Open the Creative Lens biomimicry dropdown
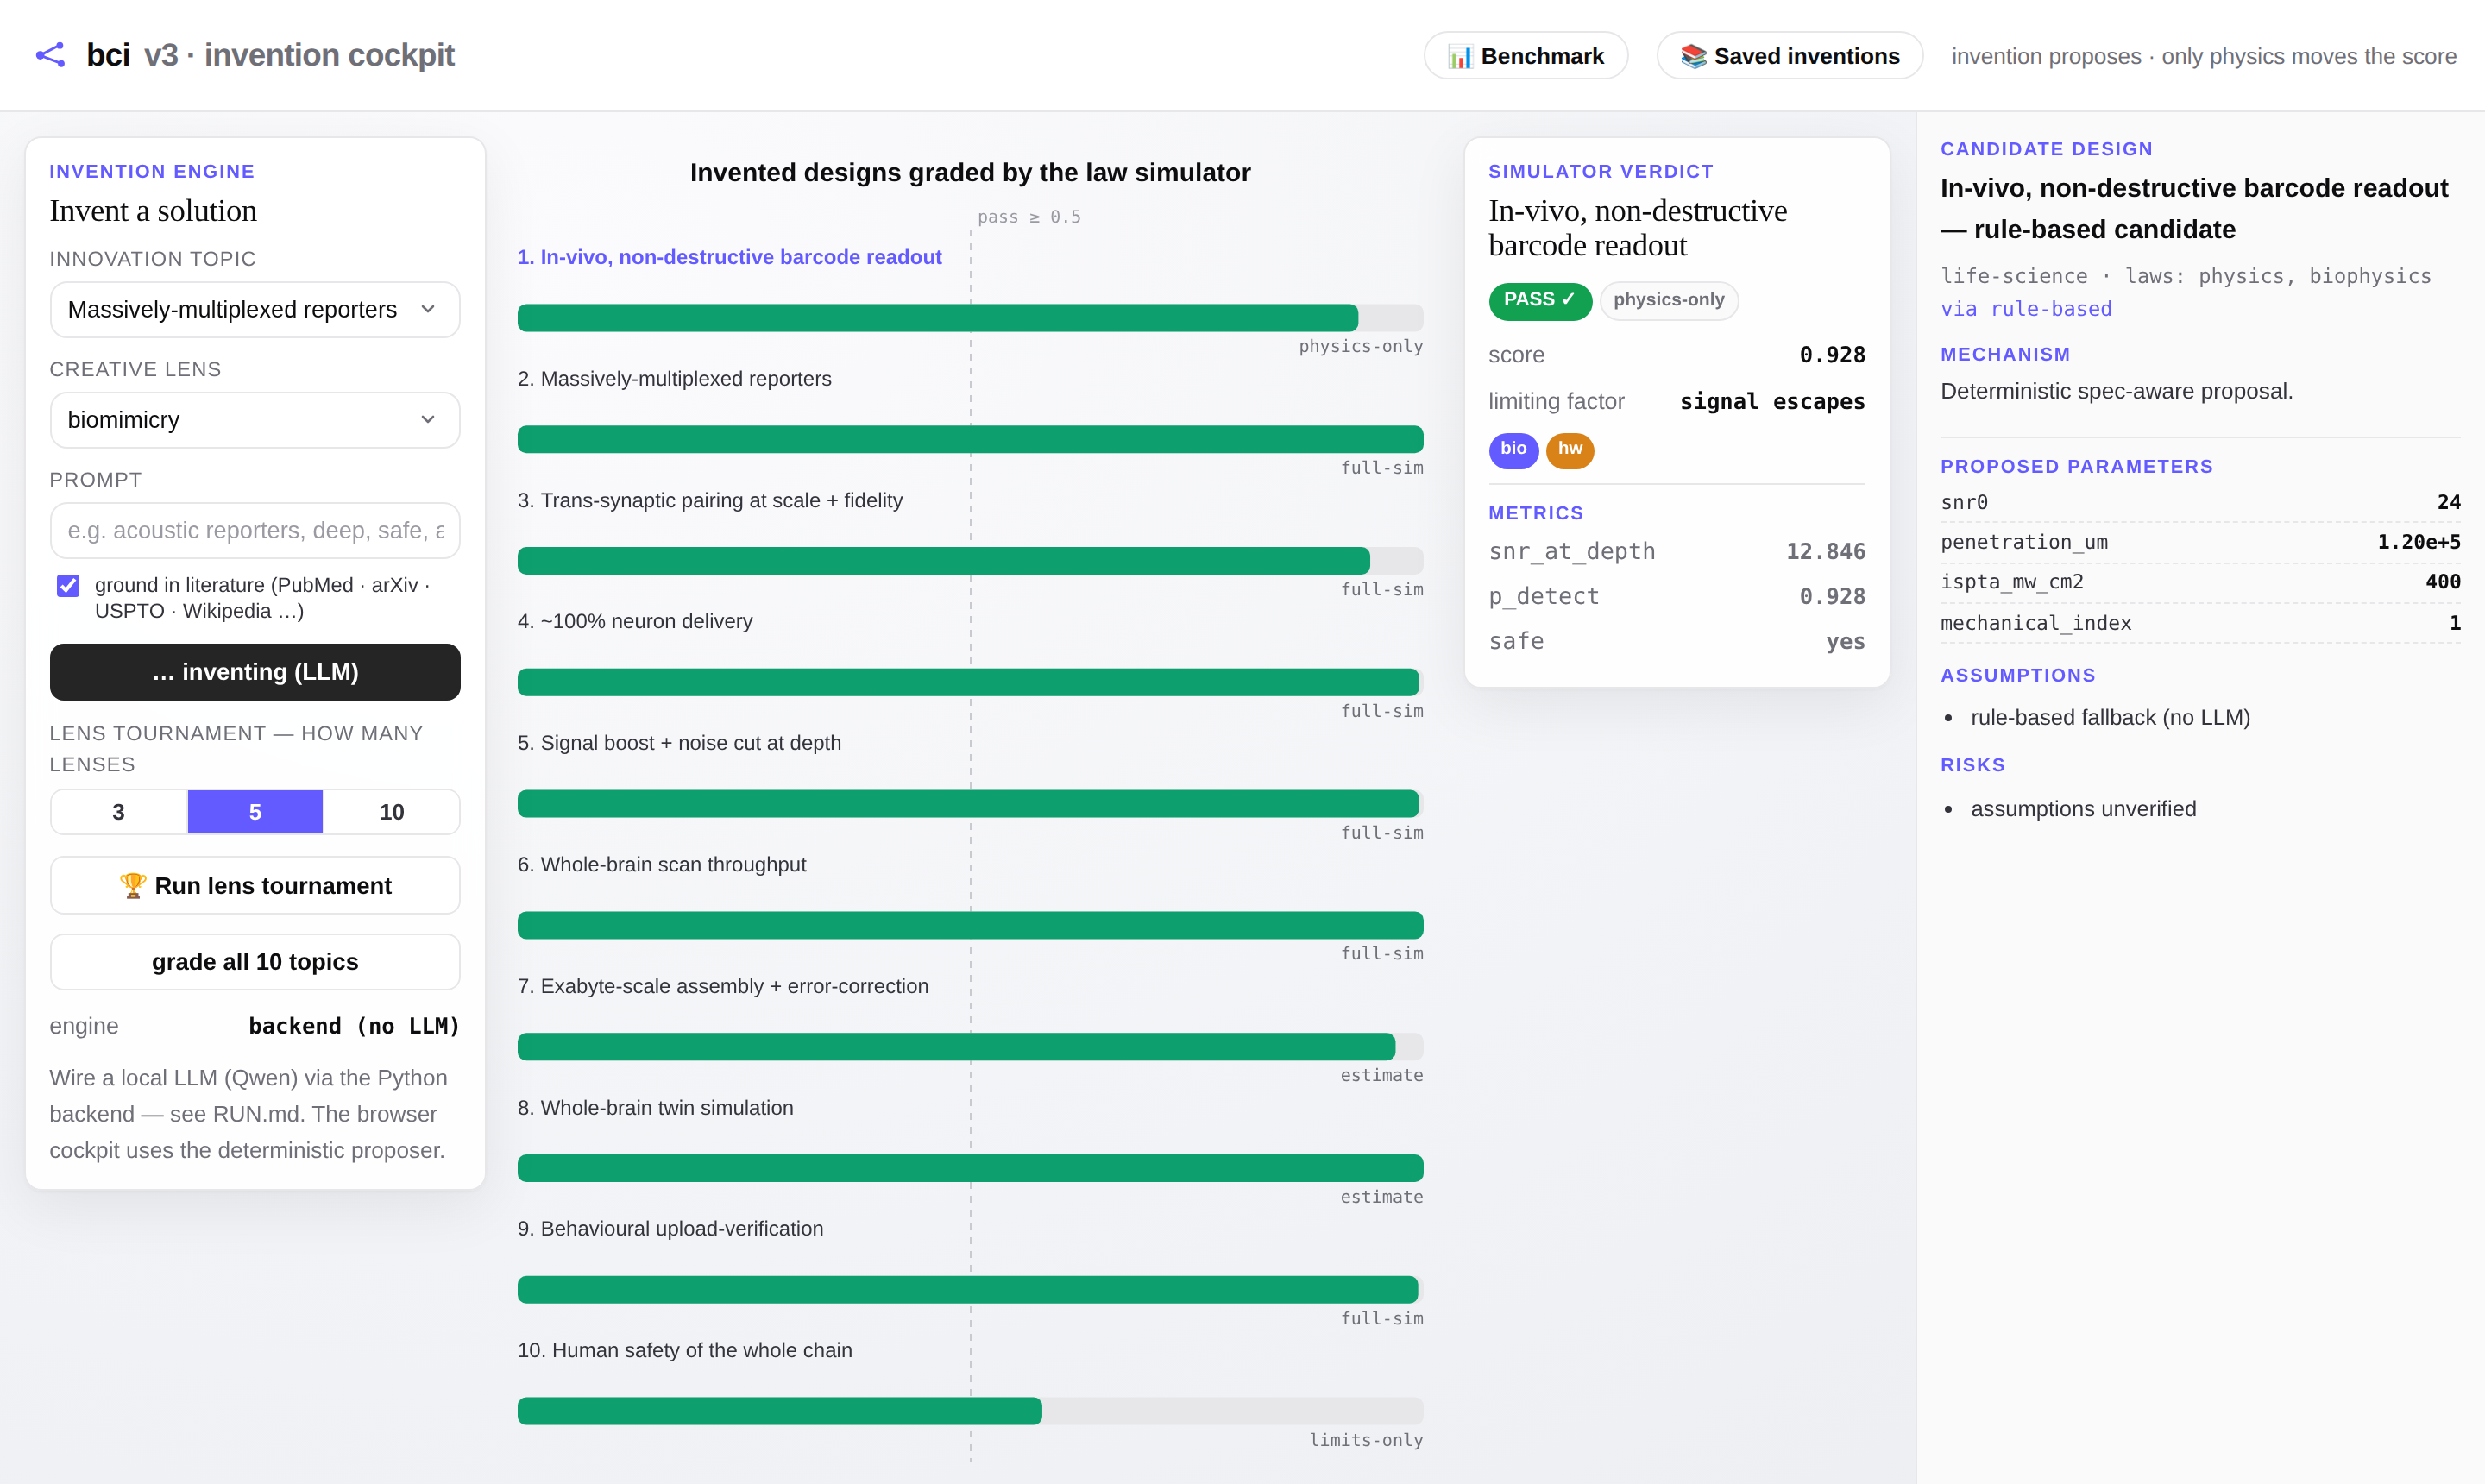 (x=255, y=420)
